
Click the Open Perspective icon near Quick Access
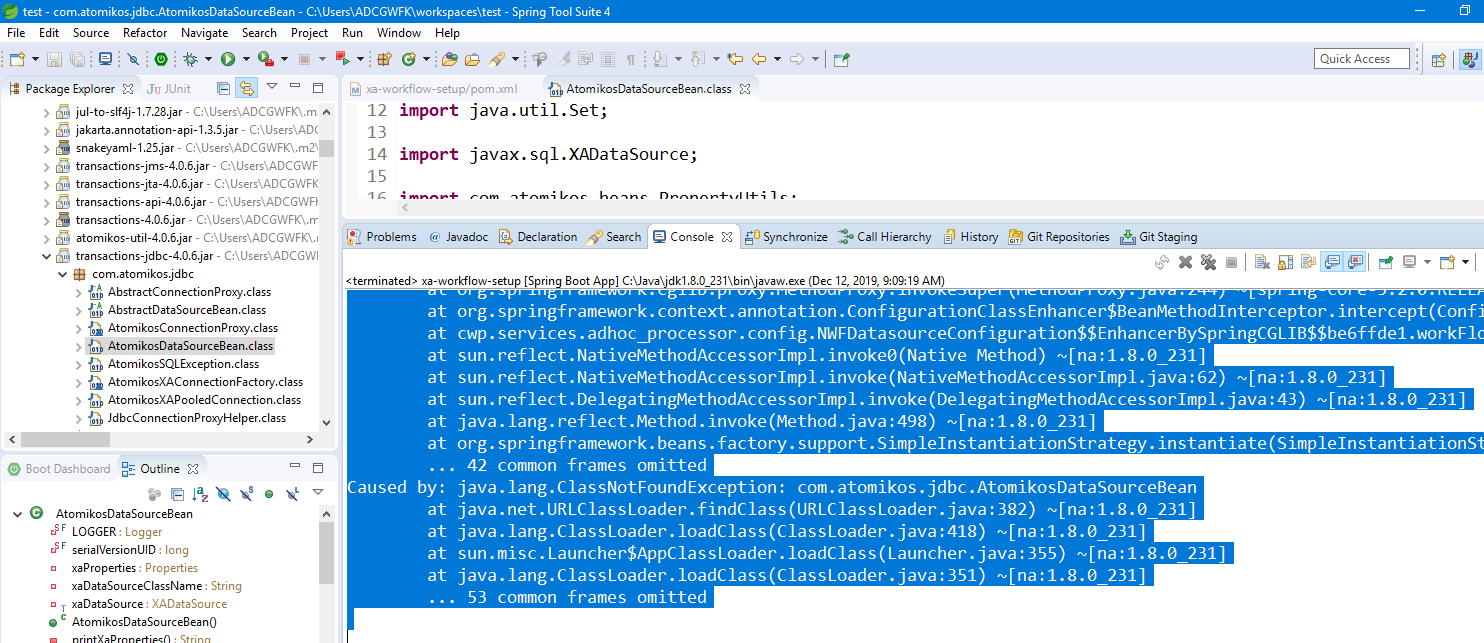tap(1439, 59)
